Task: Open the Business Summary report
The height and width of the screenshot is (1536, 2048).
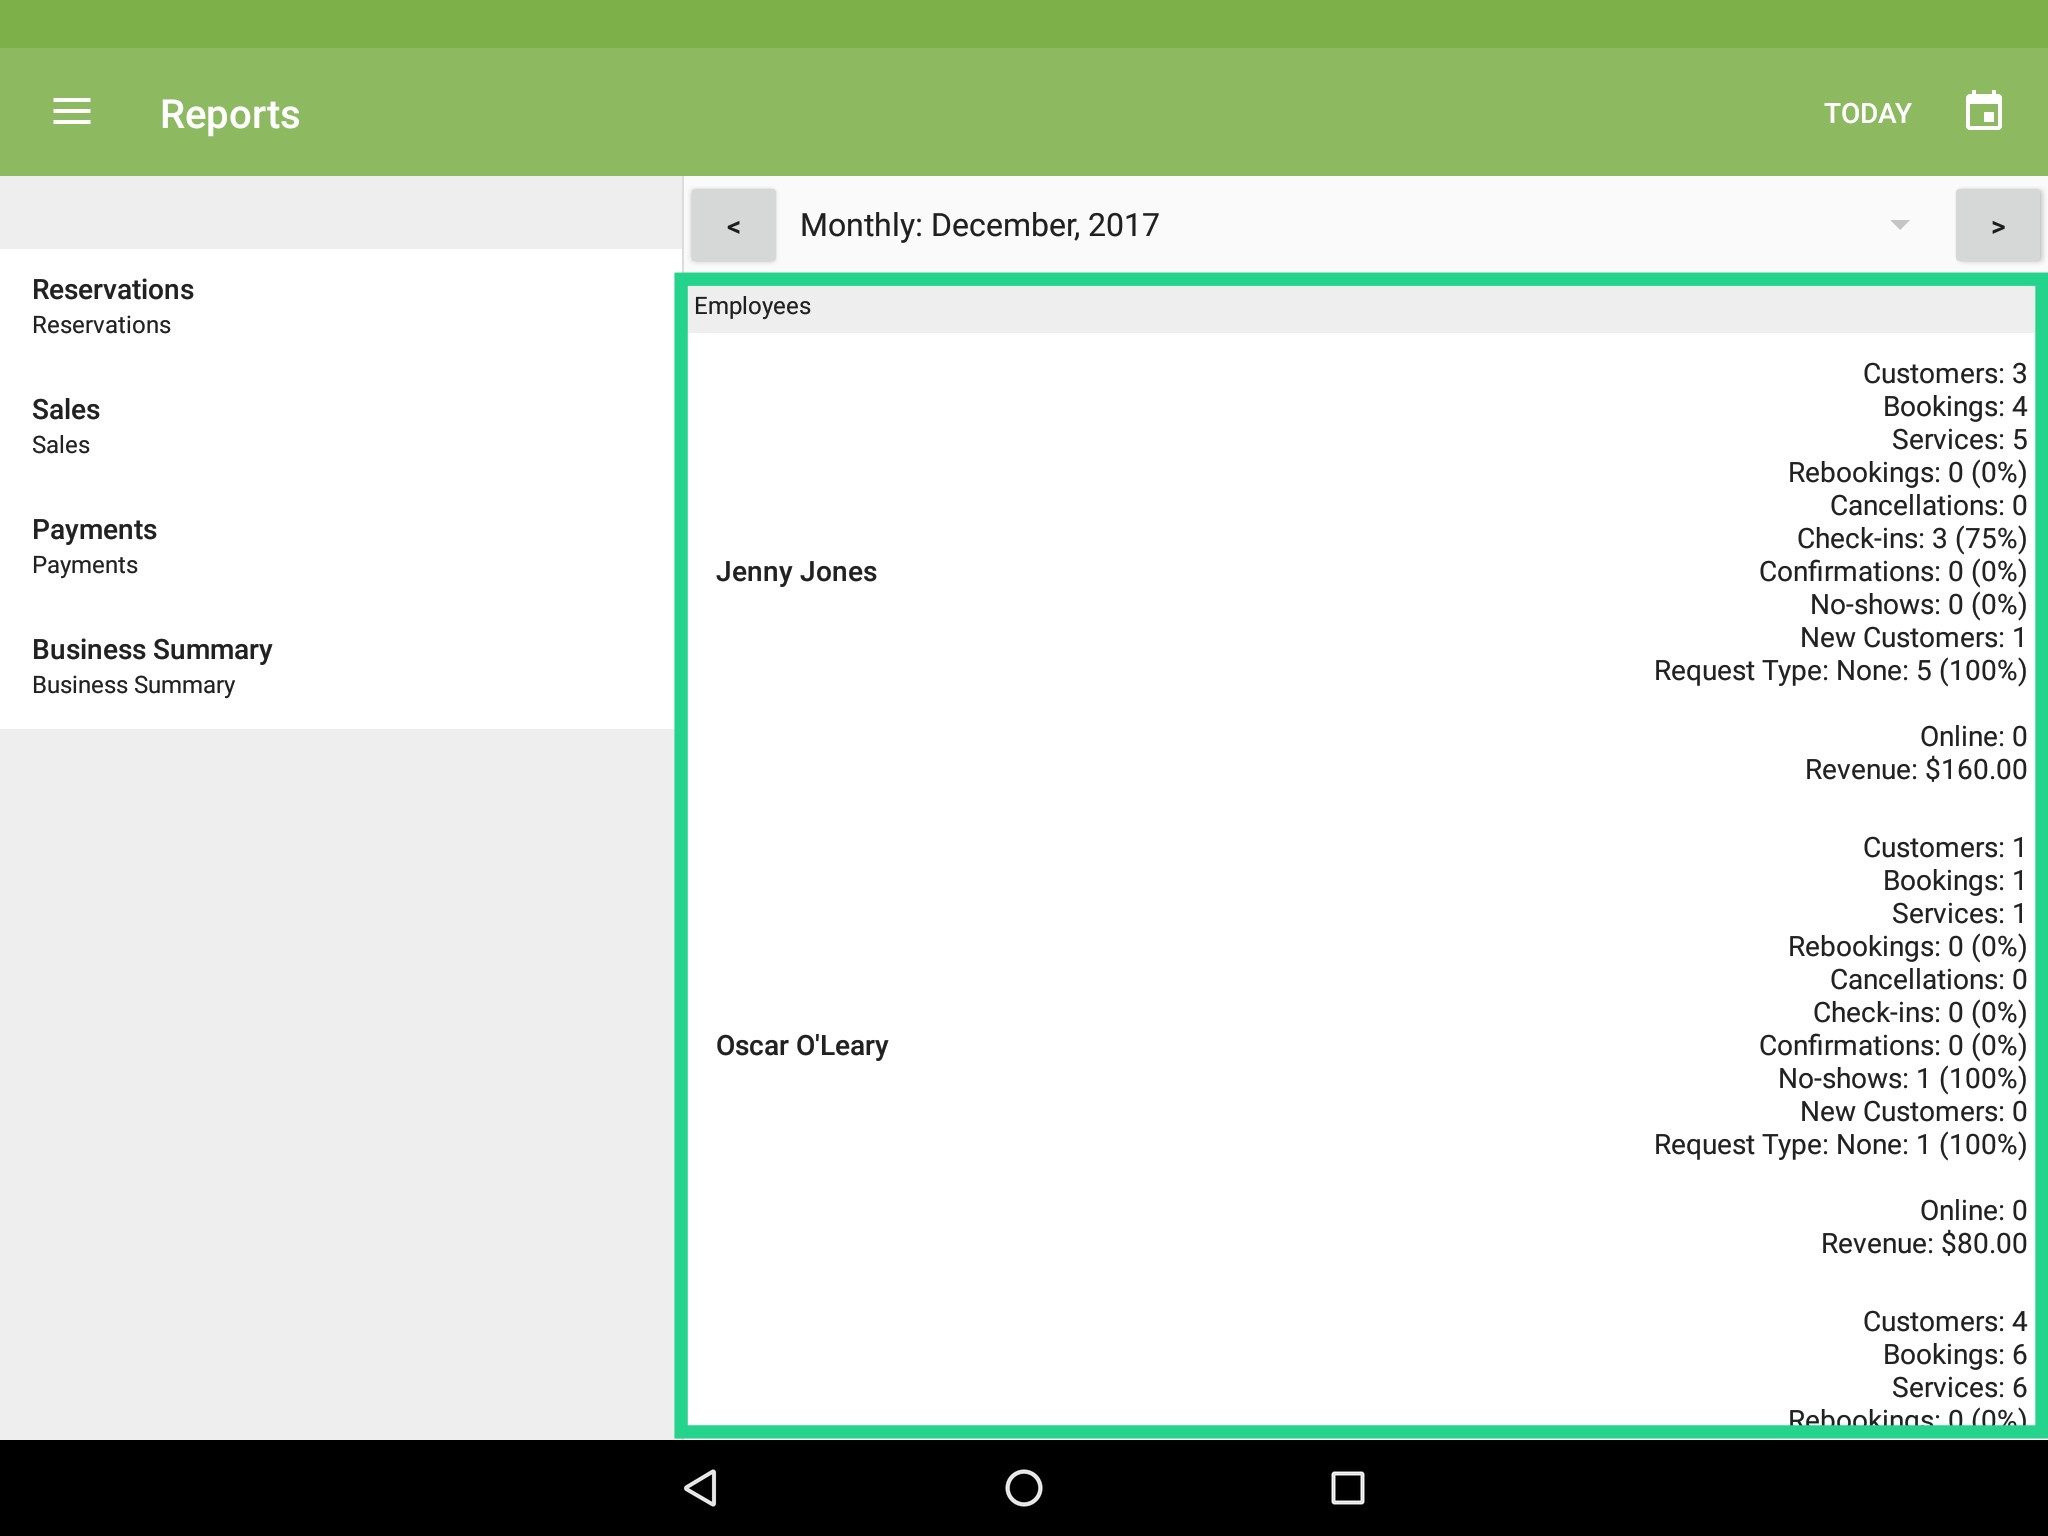Action: pos(152,666)
